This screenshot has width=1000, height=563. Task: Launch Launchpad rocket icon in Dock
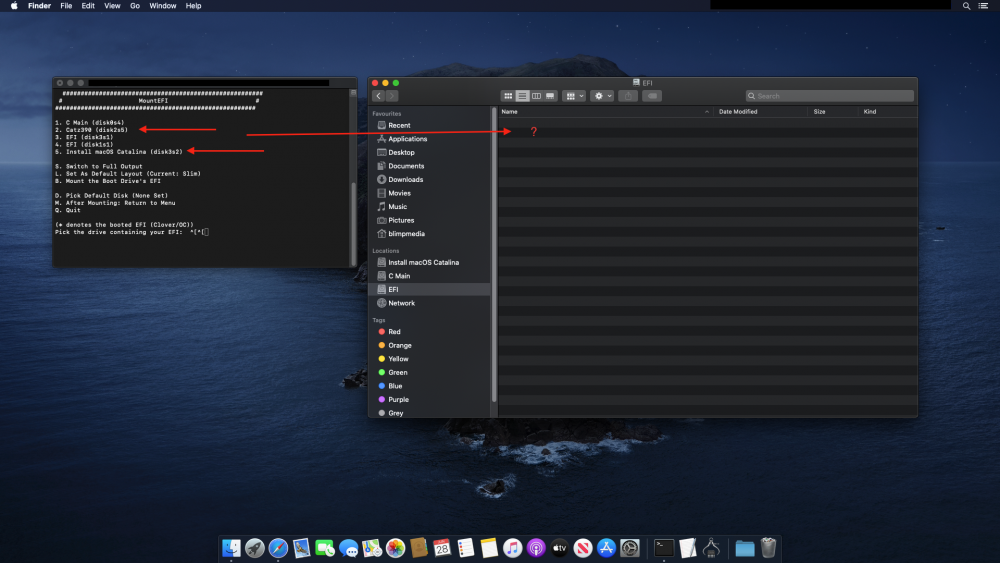pyautogui.click(x=254, y=548)
